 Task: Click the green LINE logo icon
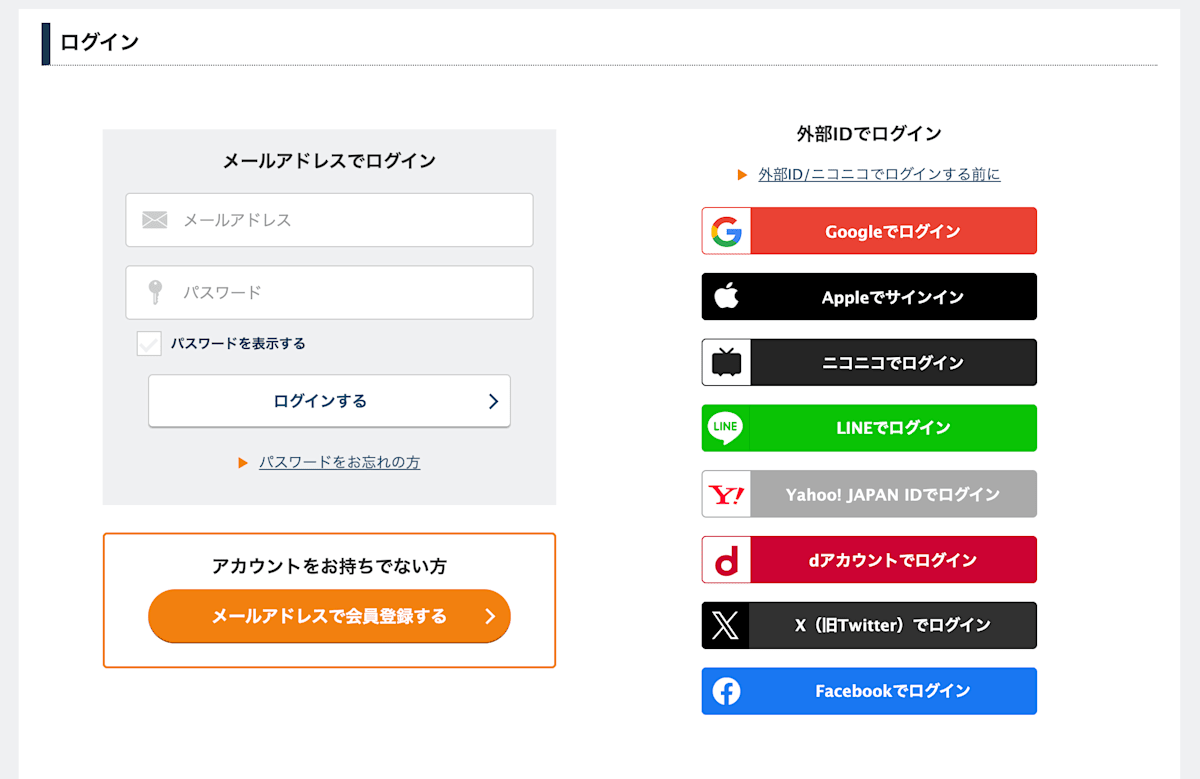[726, 427]
